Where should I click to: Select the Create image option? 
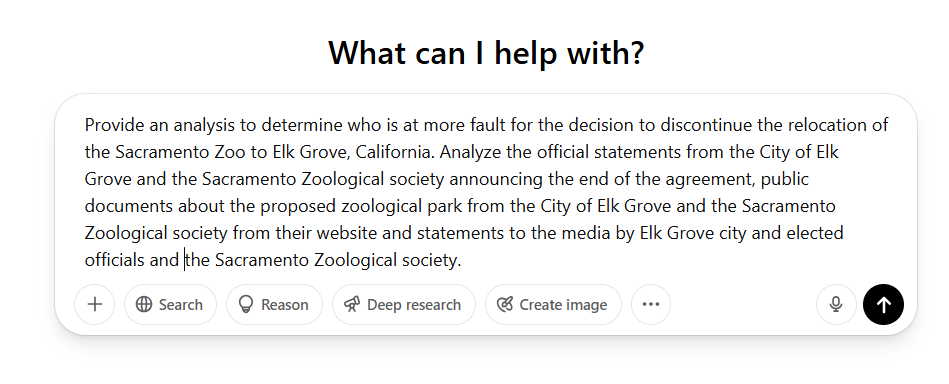(x=553, y=305)
